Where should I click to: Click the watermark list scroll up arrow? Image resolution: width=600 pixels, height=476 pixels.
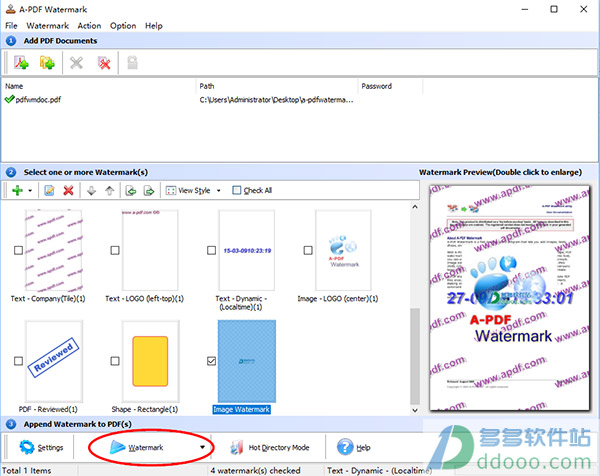pos(415,207)
